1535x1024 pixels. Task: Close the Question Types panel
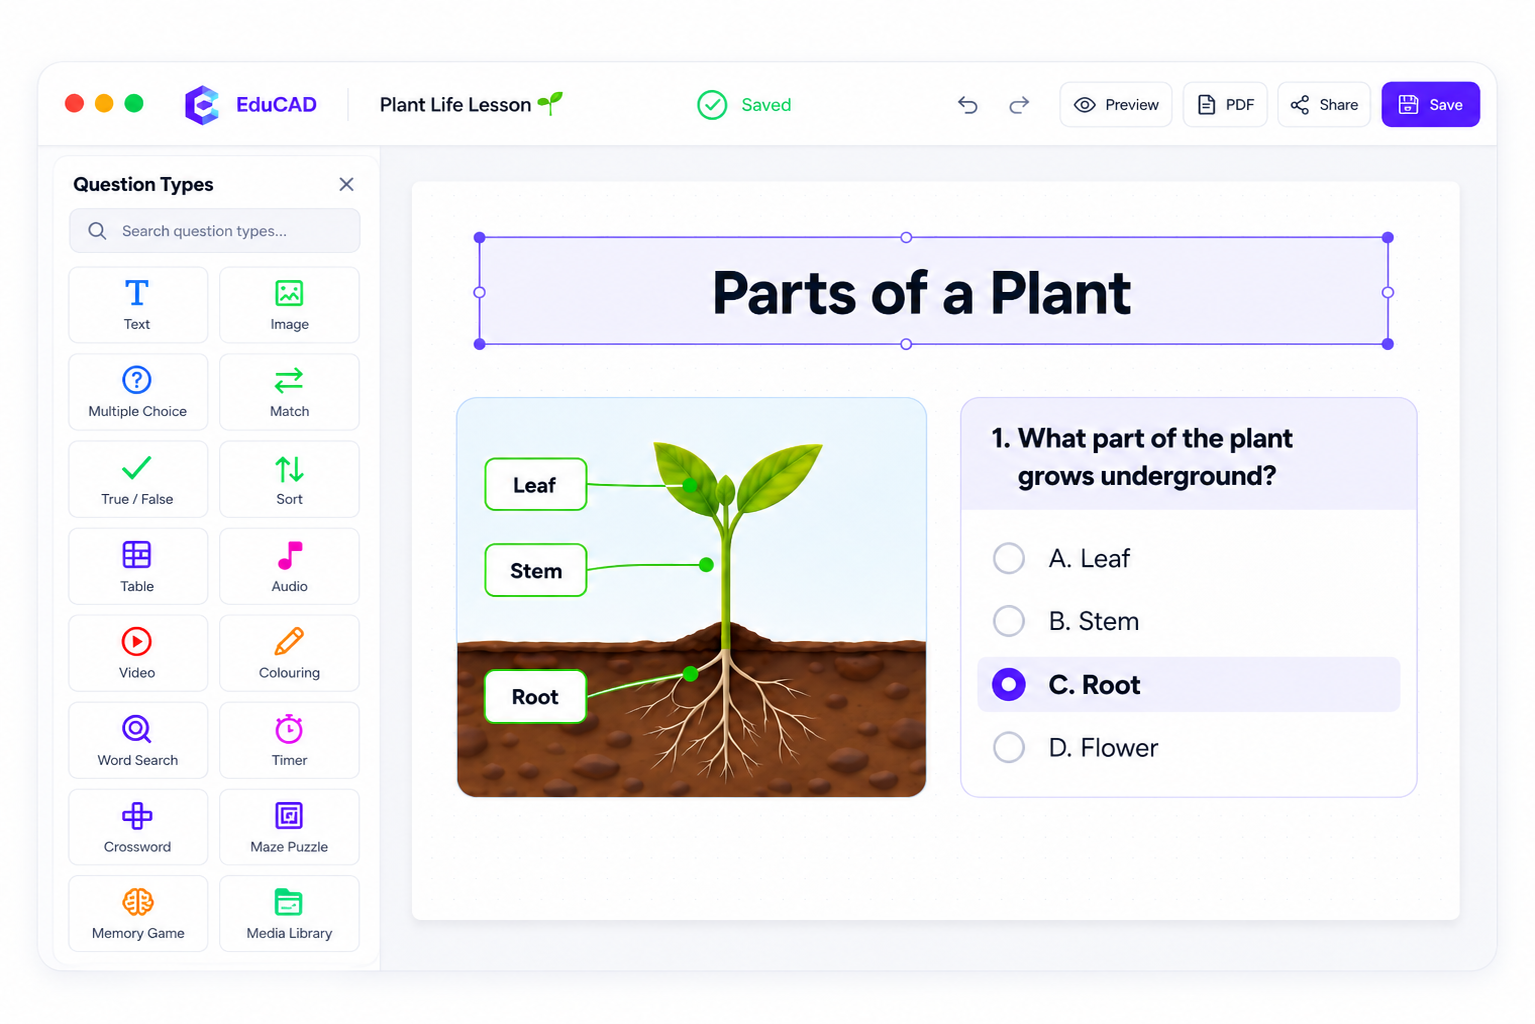point(346,184)
